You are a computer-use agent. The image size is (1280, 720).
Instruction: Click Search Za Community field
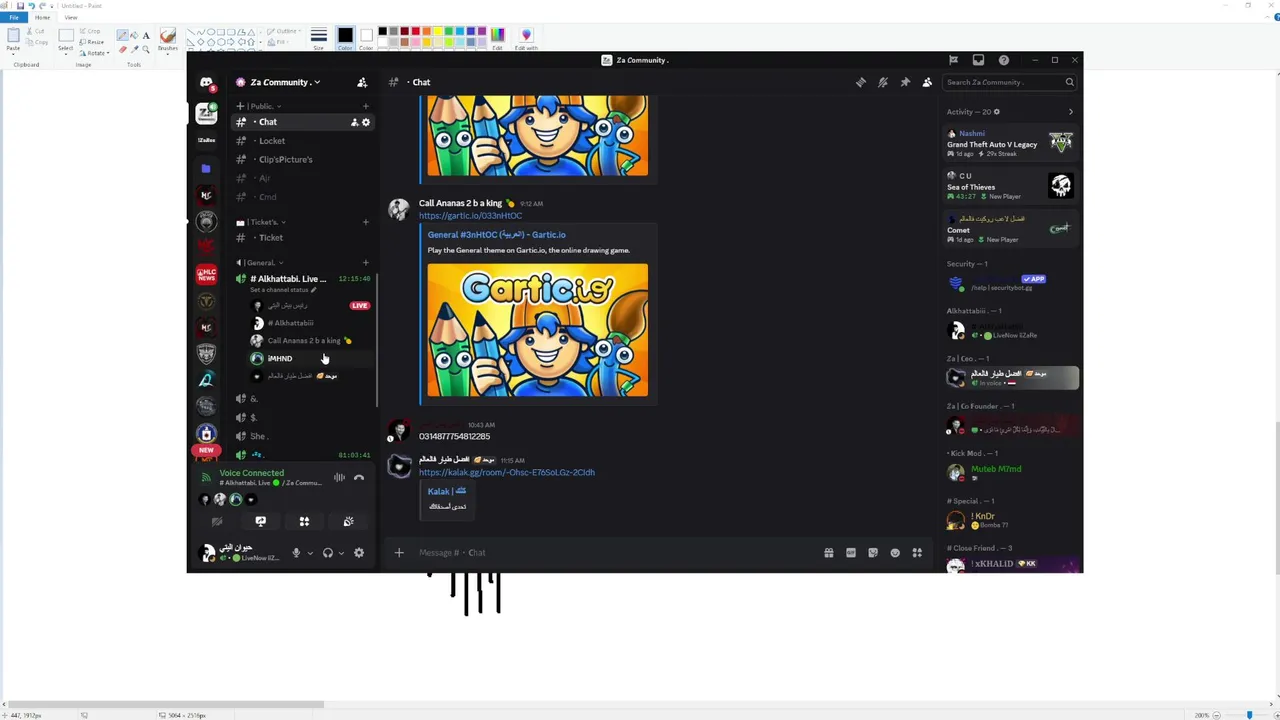pos(1010,82)
